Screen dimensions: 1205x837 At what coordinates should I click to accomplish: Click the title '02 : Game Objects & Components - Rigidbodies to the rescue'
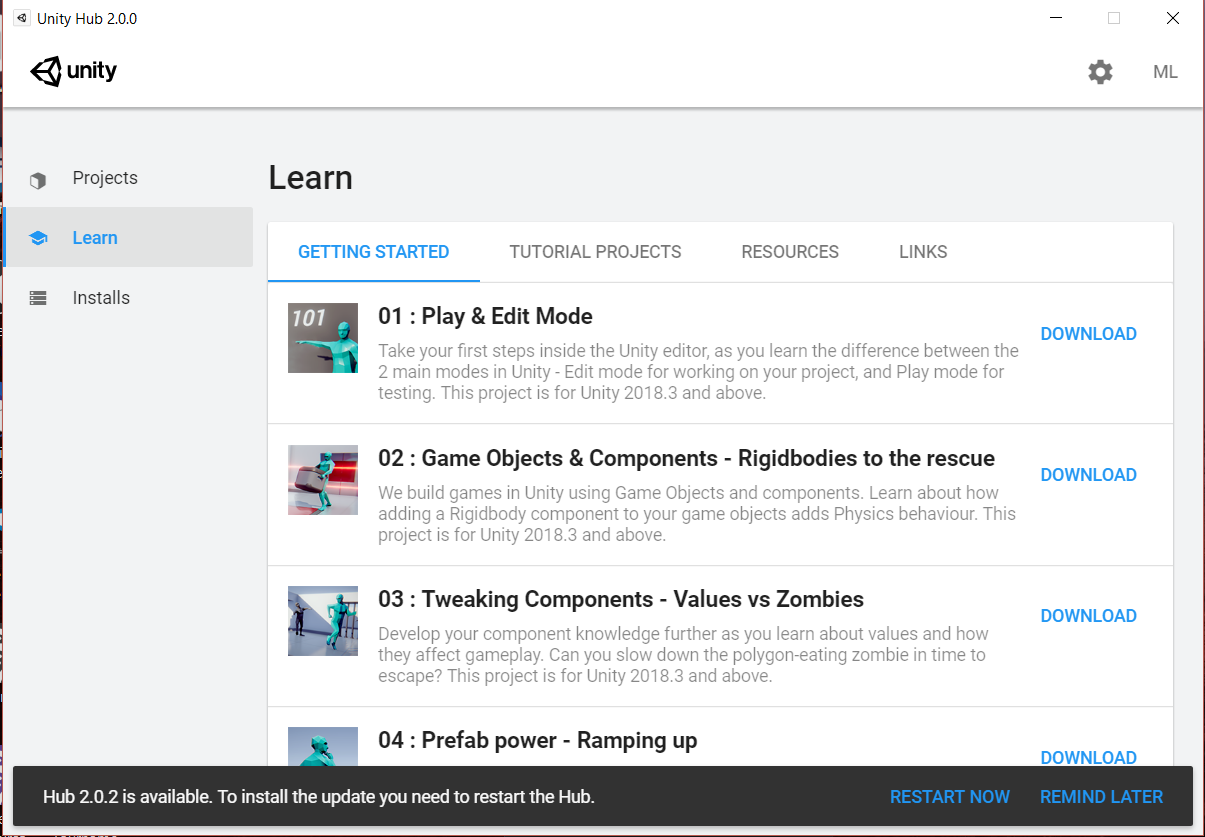(x=686, y=458)
